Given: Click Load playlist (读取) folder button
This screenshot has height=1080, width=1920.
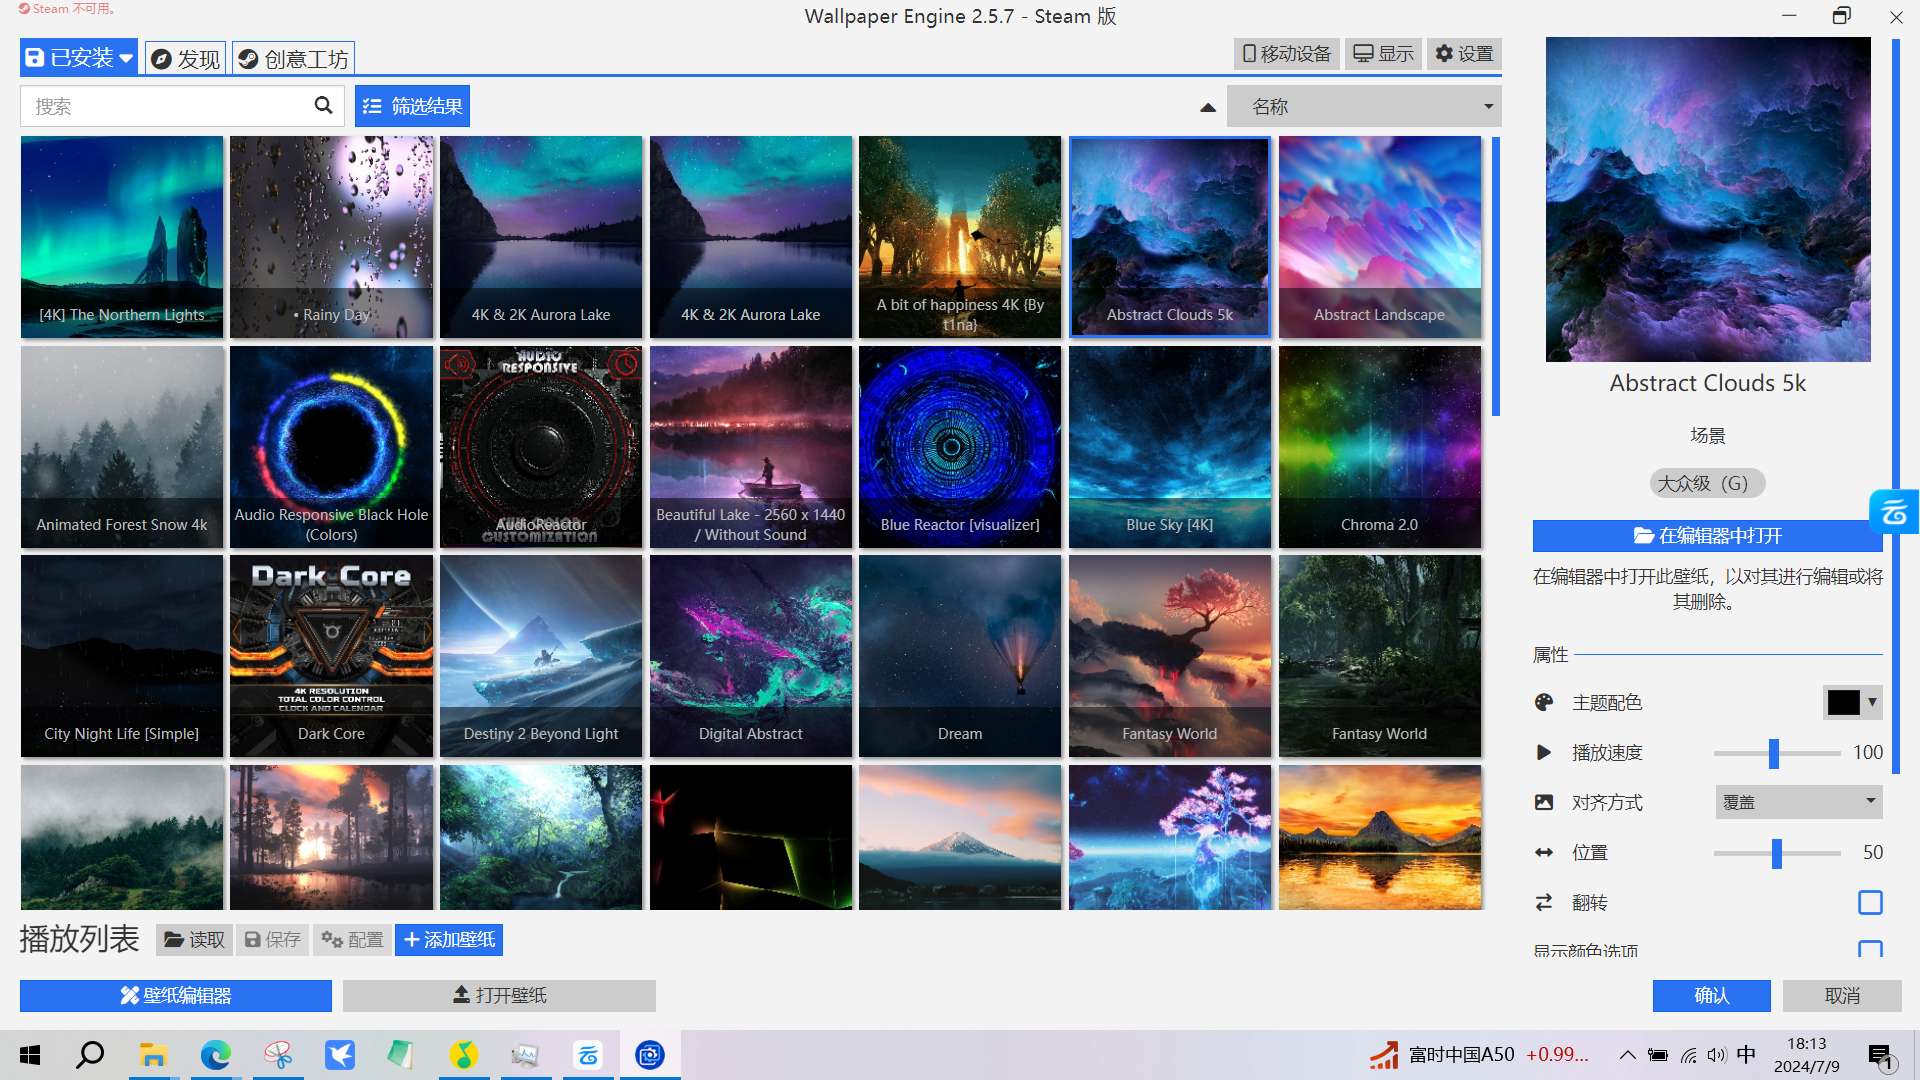Looking at the screenshot, I should coord(194,939).
